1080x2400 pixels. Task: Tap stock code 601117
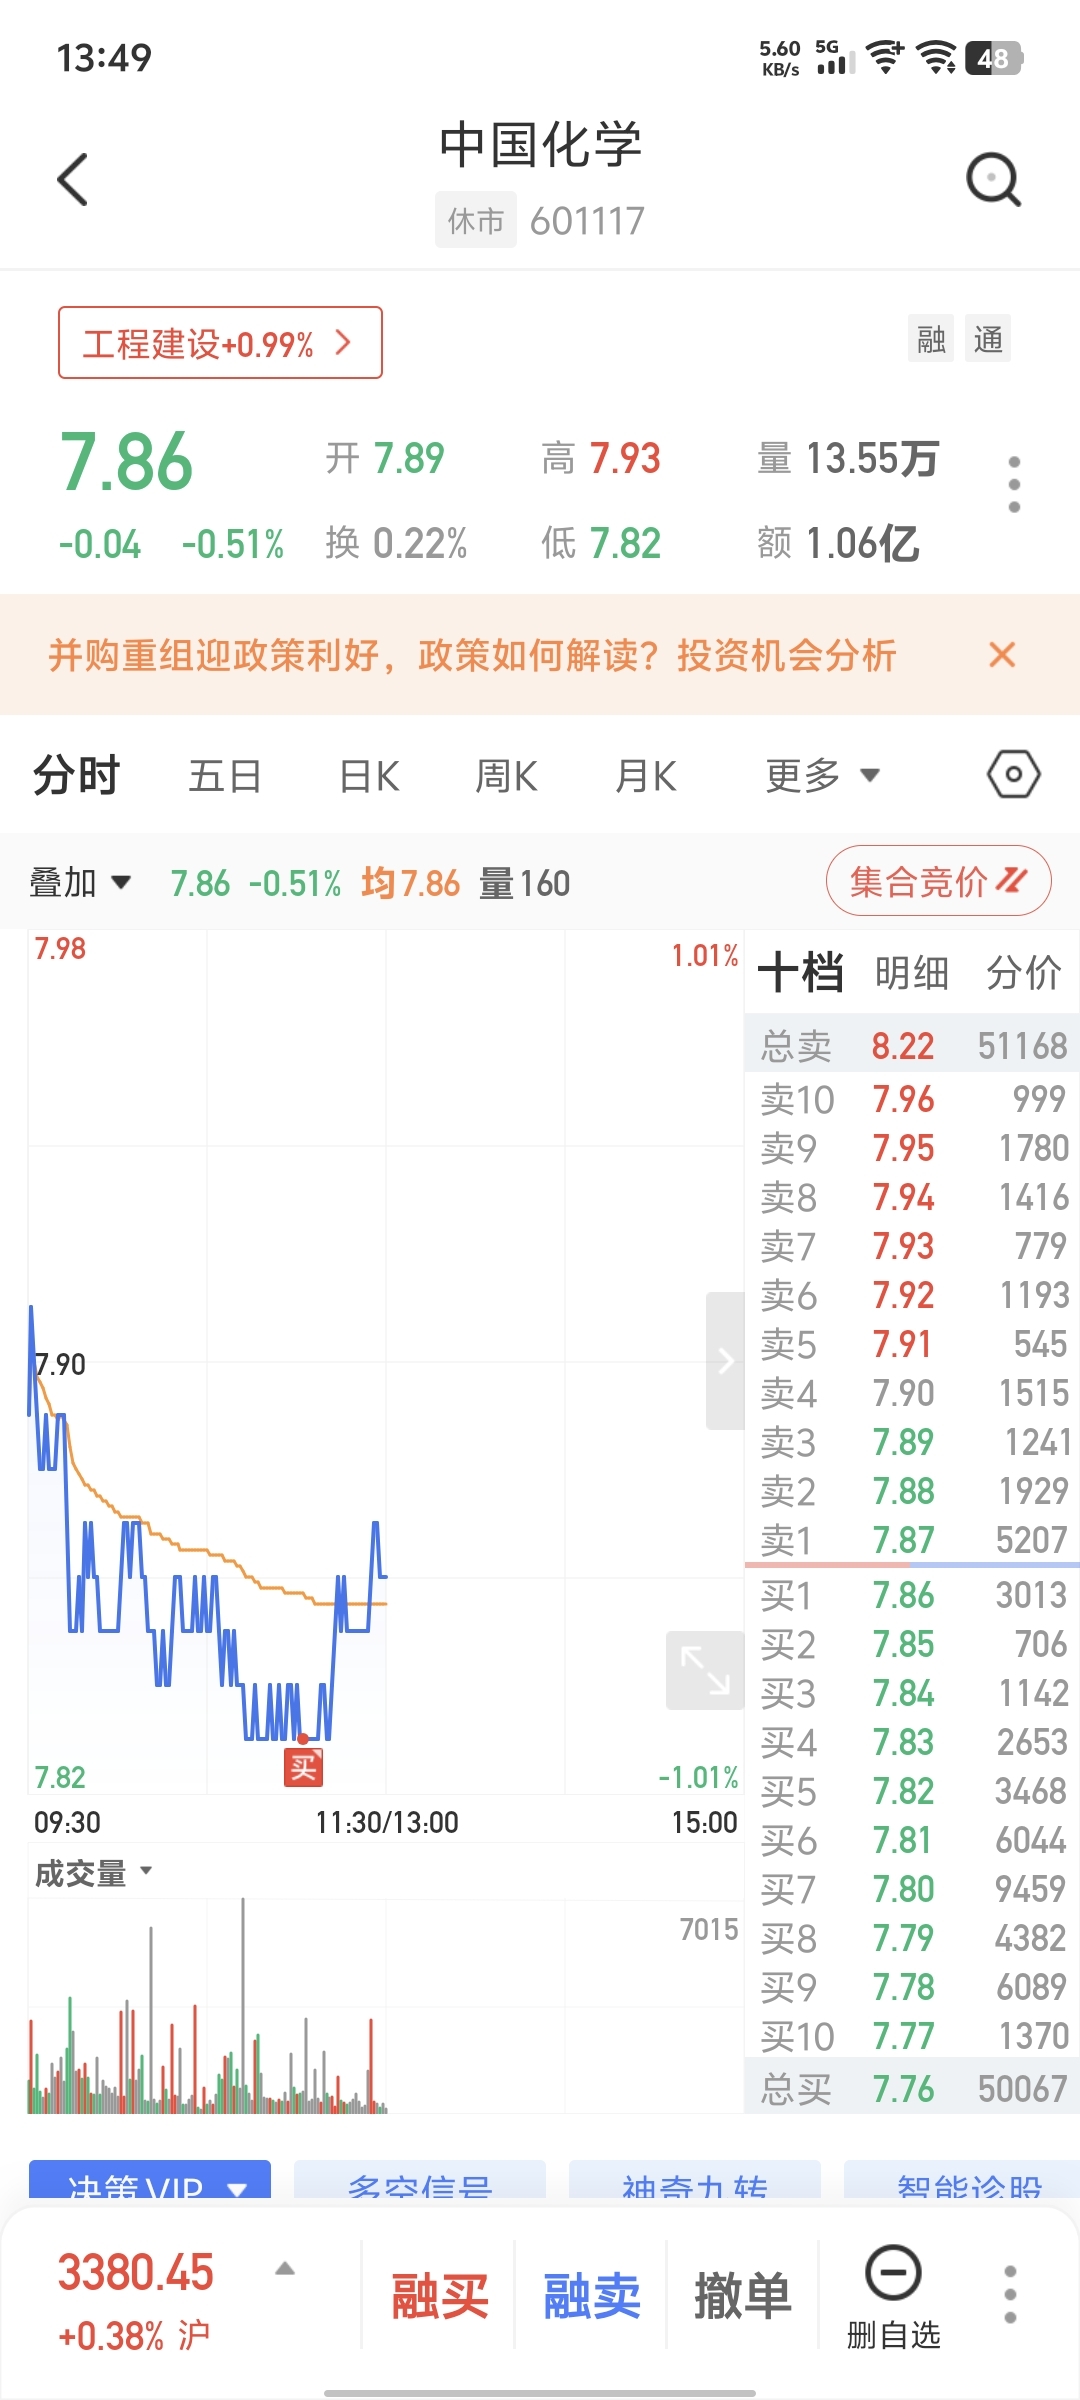pos(587,221)
